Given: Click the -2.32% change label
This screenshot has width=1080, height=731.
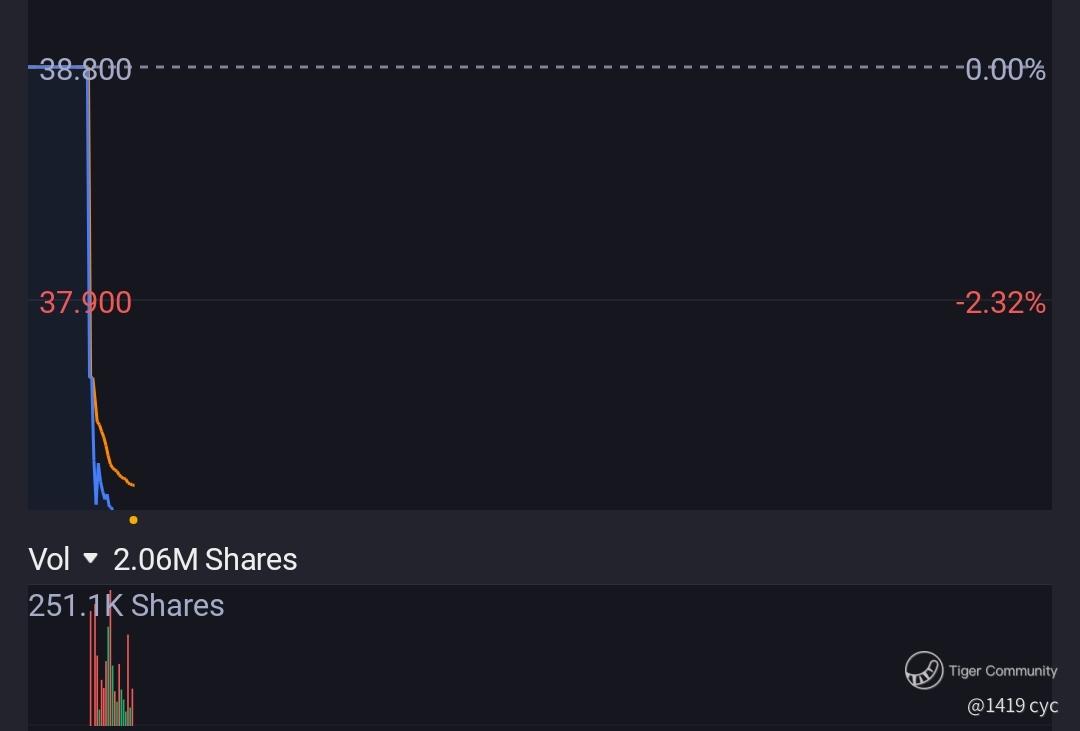Looking at the screenshot, I should (x=1000, y=302).
